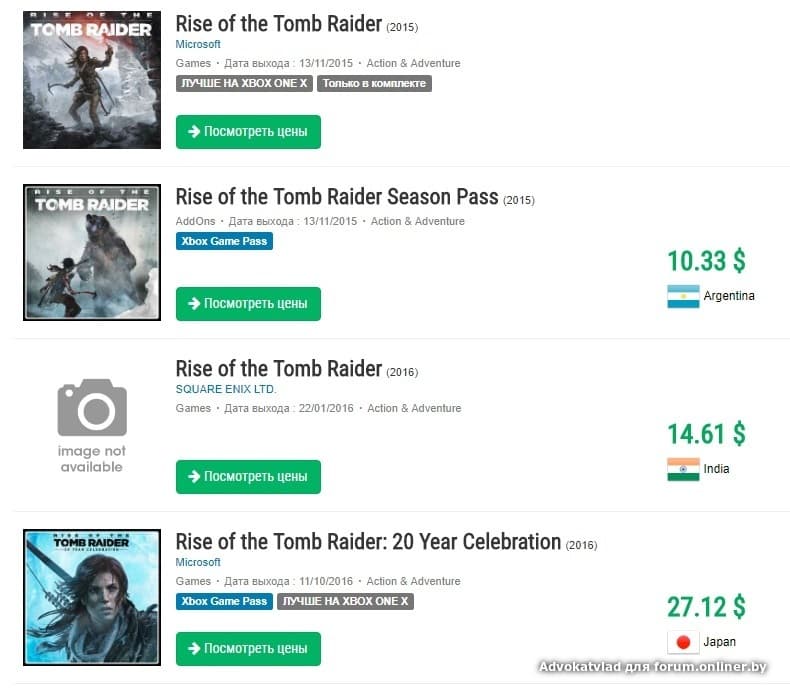This screenshot has width=790, height=690.
Task: Open the 20 Year Celebration cover thumbnail
Action: [x=92, y=598]
